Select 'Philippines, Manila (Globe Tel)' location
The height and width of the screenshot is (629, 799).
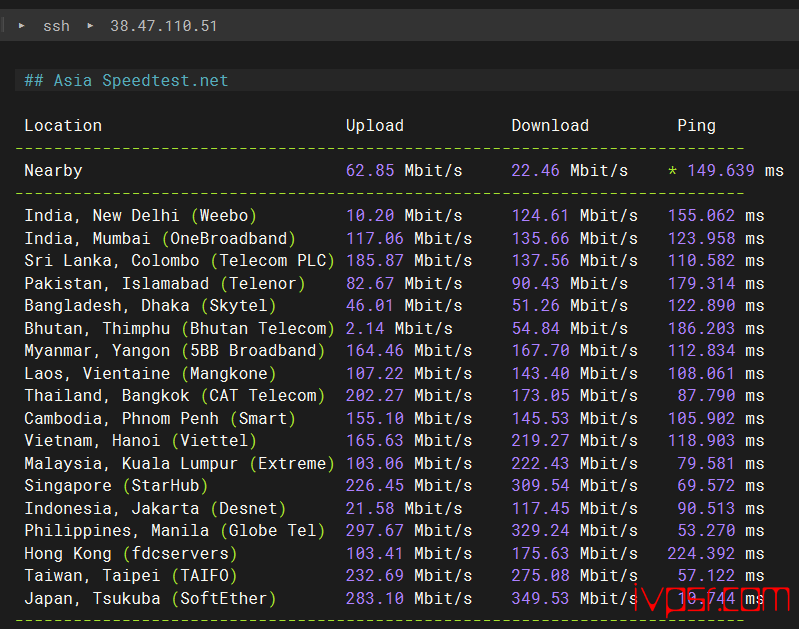click(175, 531)
